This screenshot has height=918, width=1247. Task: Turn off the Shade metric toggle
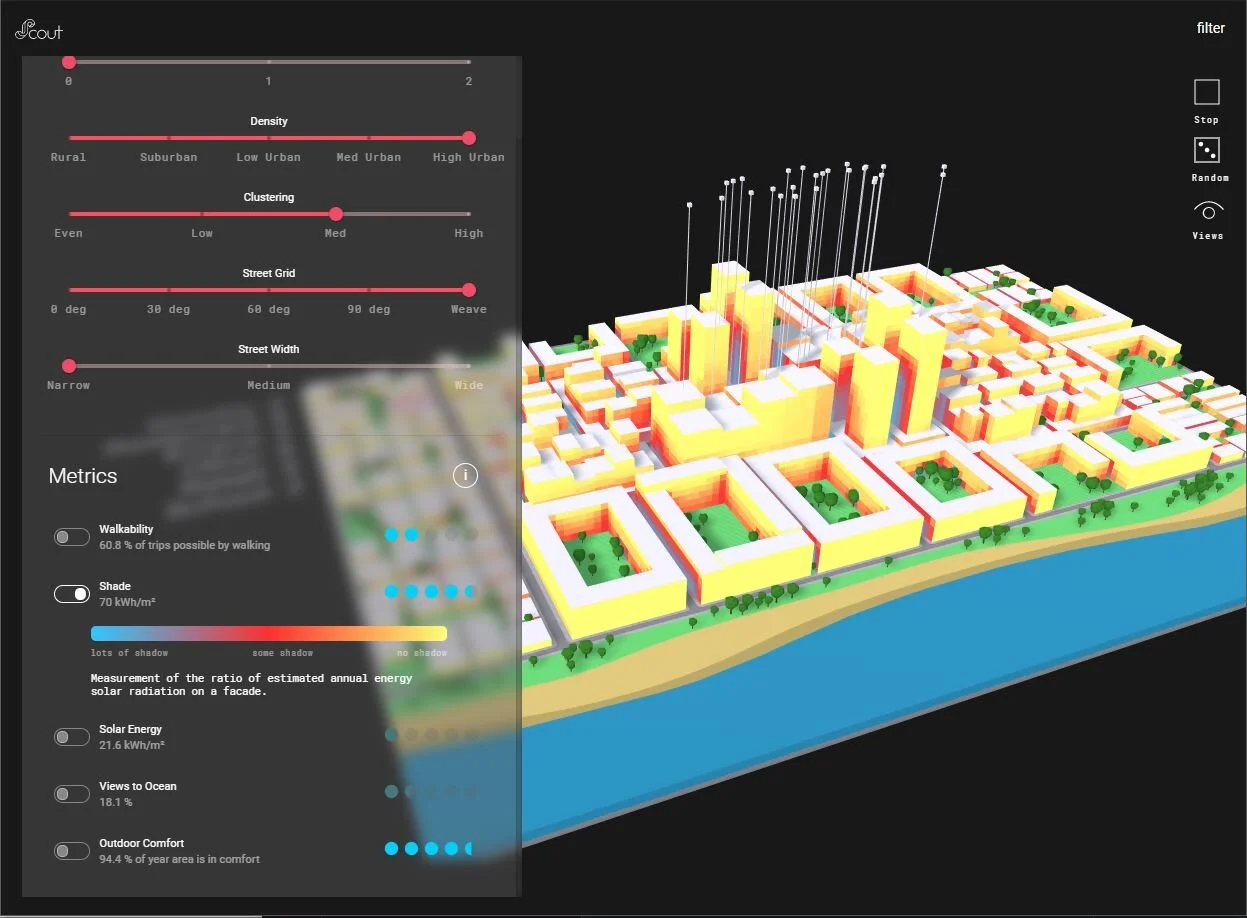(72, 594)
